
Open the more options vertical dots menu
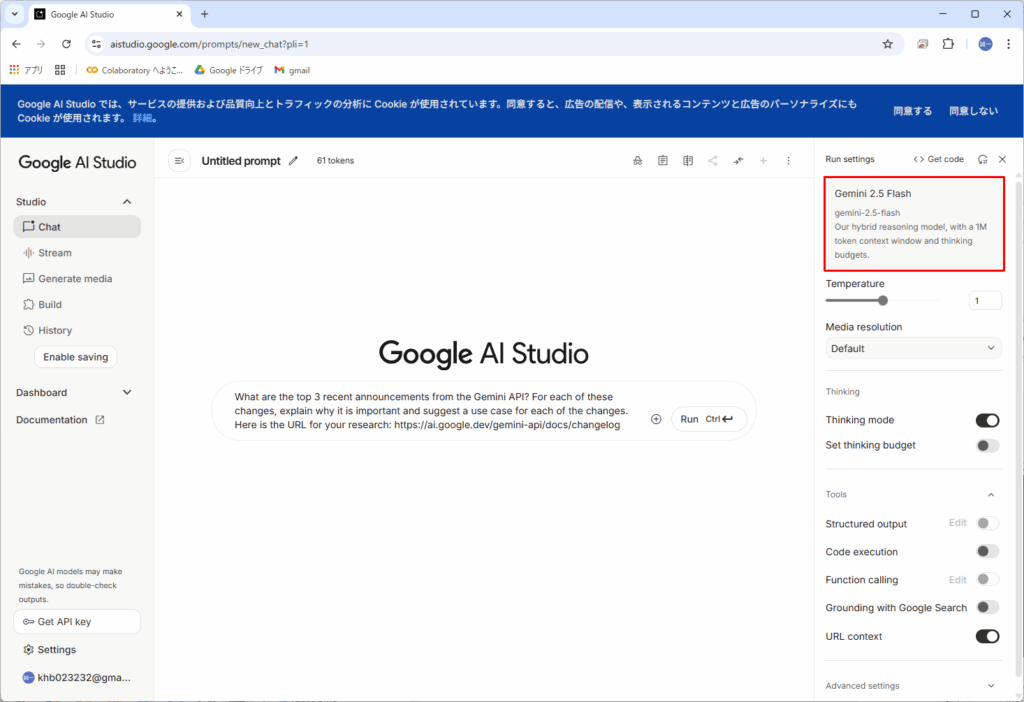[x=788, y=161]
